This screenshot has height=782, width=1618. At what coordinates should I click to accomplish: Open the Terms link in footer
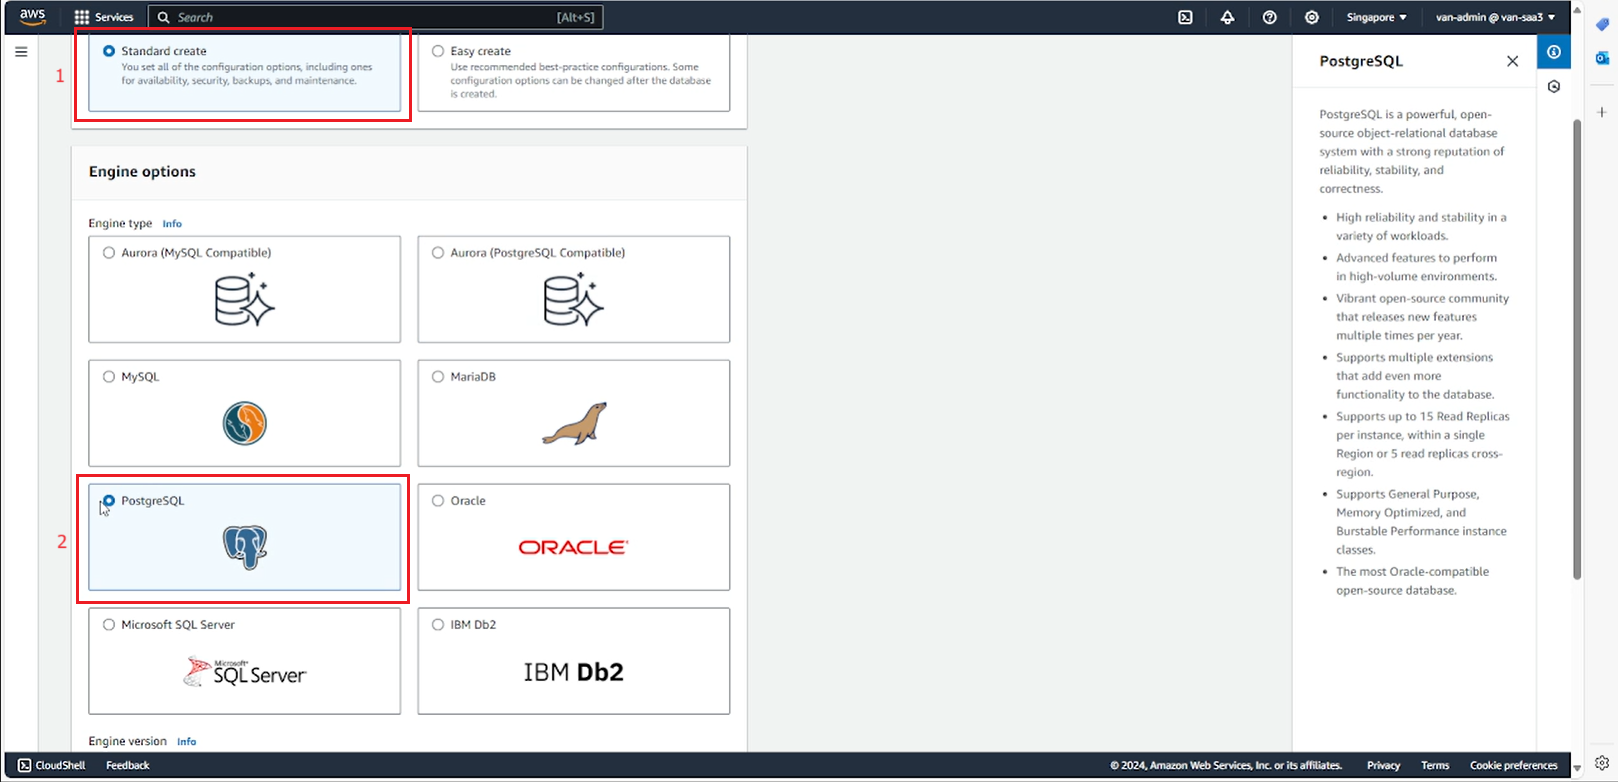pyautogui.click(x=1435, y=765)
